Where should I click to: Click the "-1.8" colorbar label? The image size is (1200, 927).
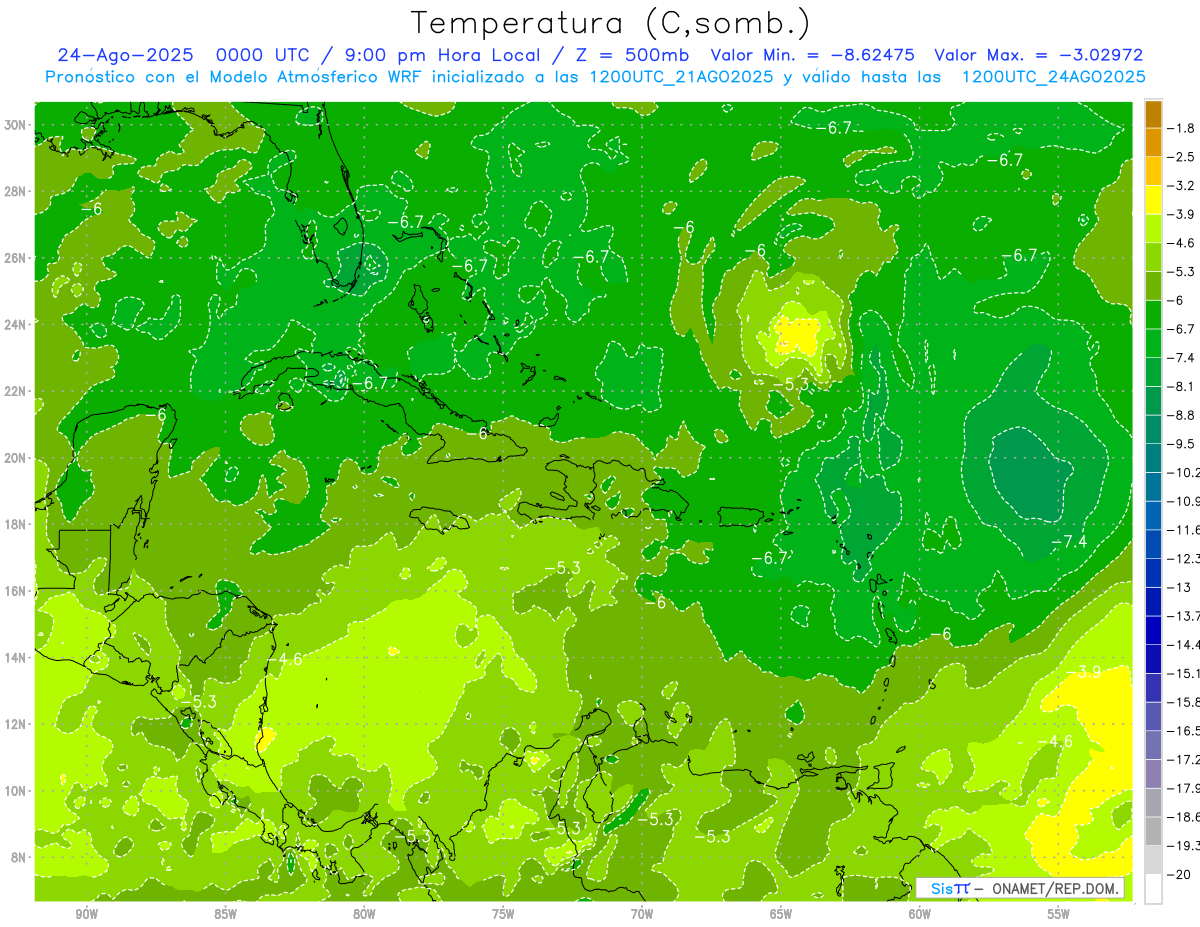point(1181,128)
